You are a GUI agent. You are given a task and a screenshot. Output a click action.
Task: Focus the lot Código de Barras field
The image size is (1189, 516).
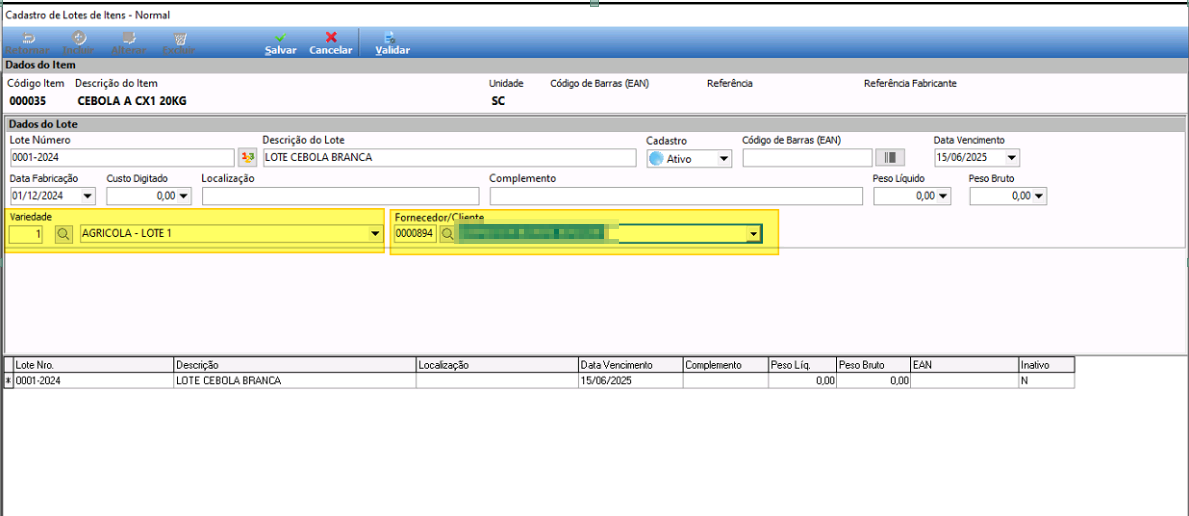coord(808,158)
